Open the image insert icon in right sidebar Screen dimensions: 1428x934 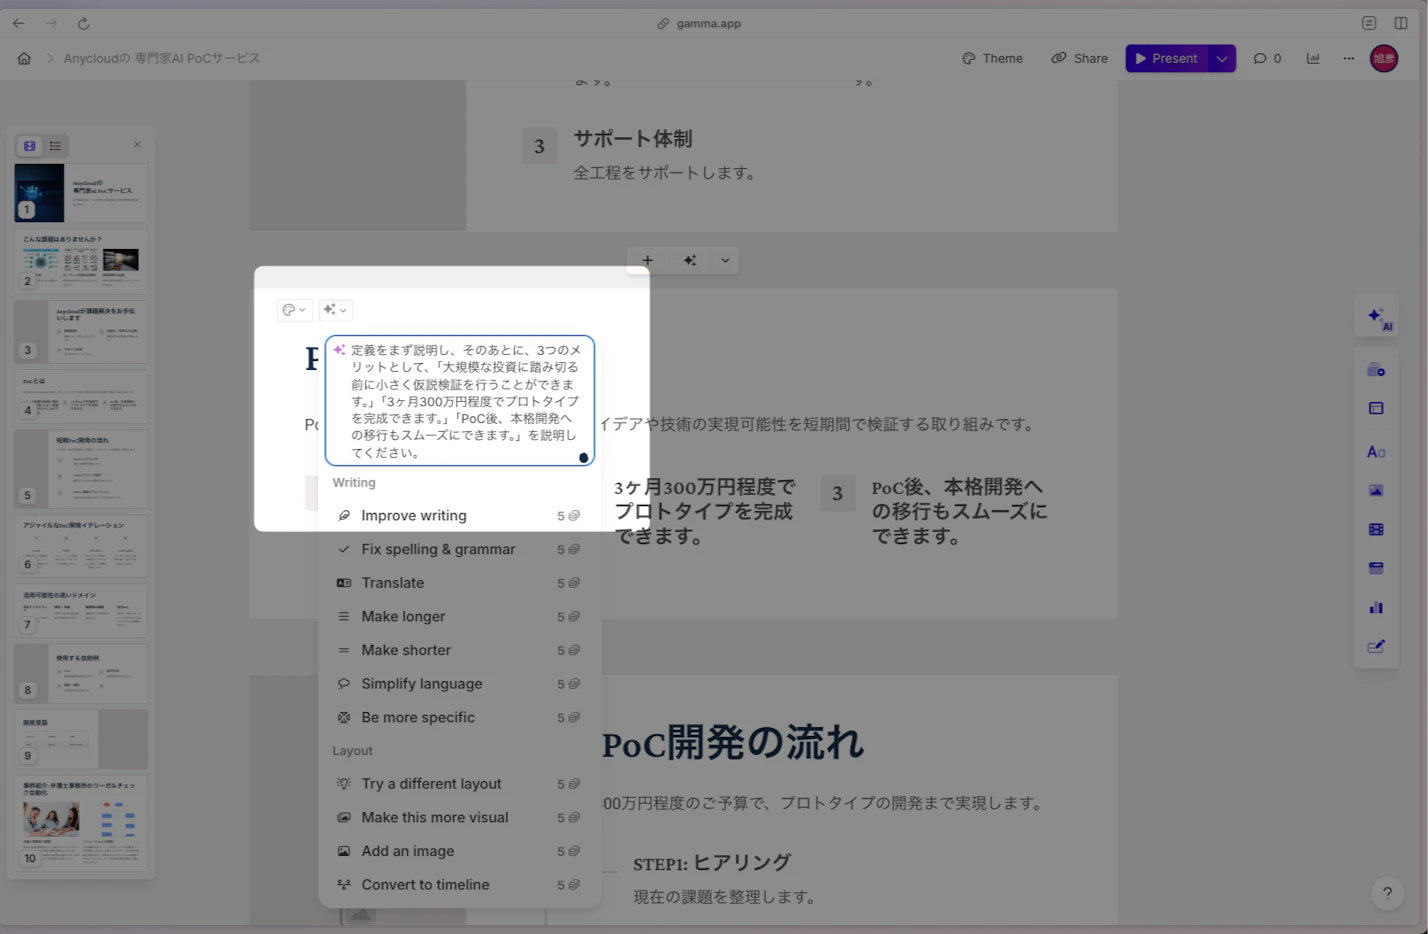click(x=1376, y=490)
